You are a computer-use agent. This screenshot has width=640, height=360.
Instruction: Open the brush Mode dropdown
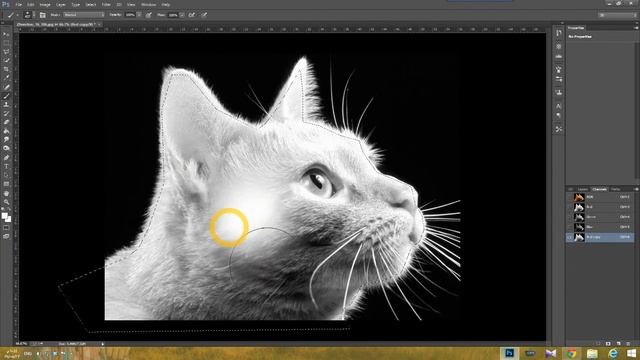tap(84, 15)
